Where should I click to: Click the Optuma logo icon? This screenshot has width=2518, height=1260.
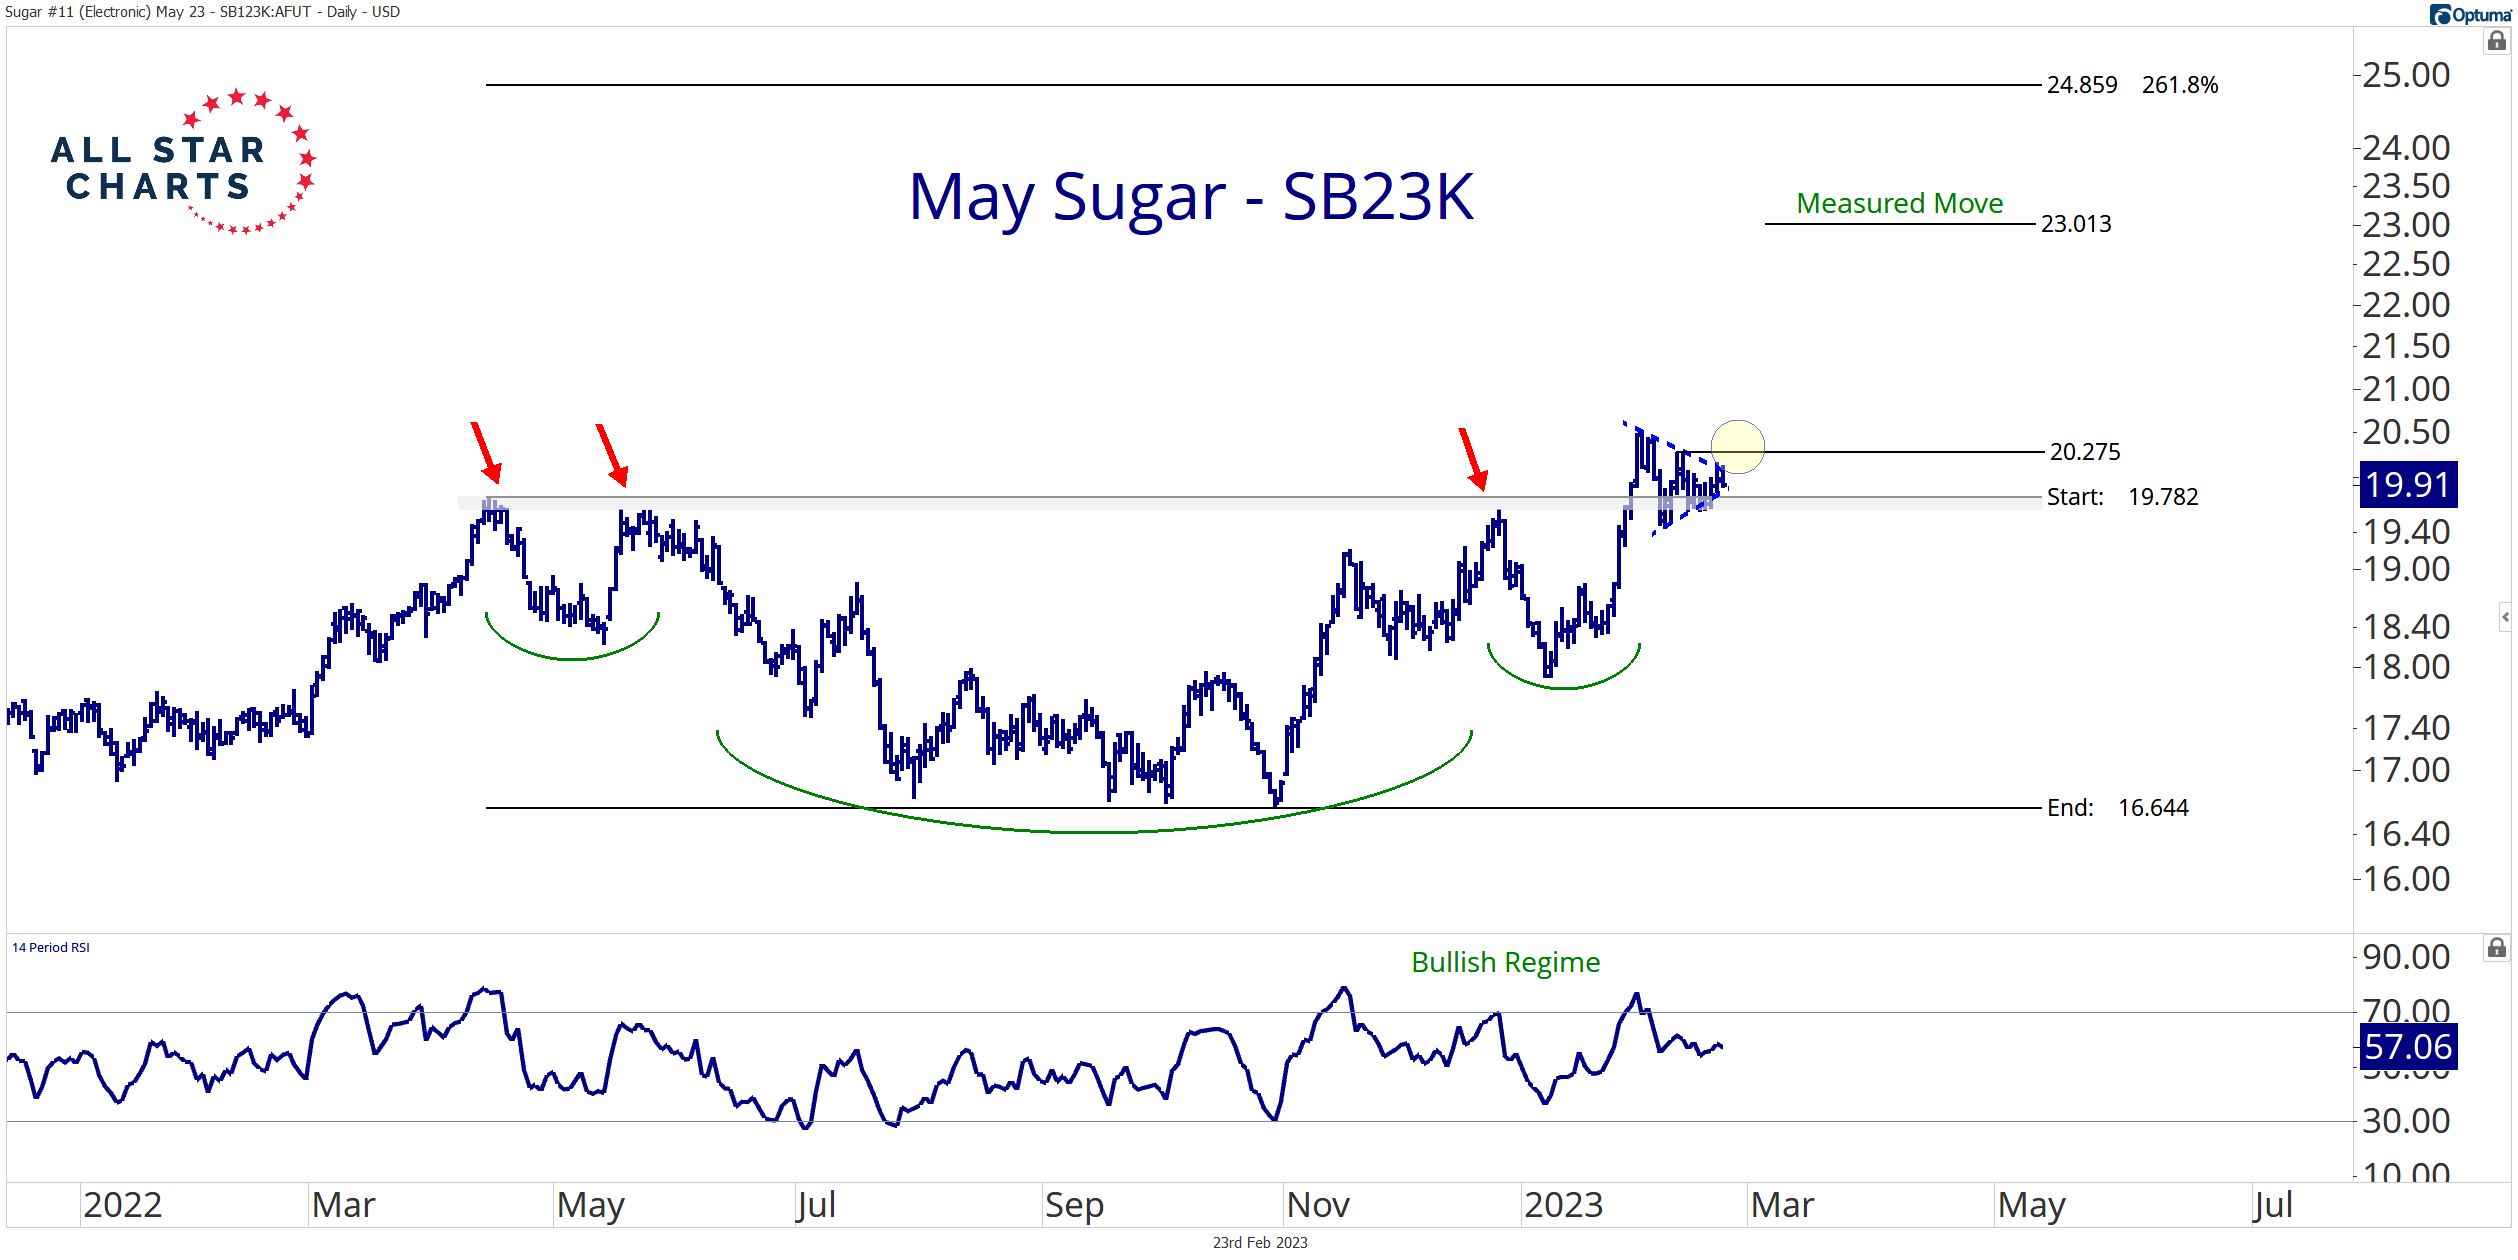click(x=2440, y=14)
